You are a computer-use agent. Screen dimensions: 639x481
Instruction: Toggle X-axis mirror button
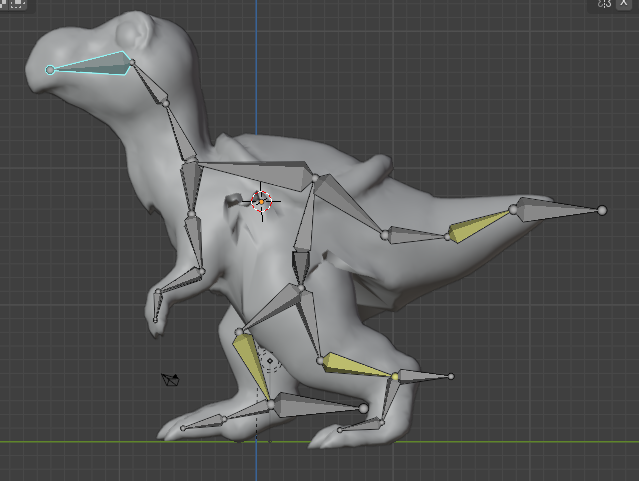(x=624, y=3)
